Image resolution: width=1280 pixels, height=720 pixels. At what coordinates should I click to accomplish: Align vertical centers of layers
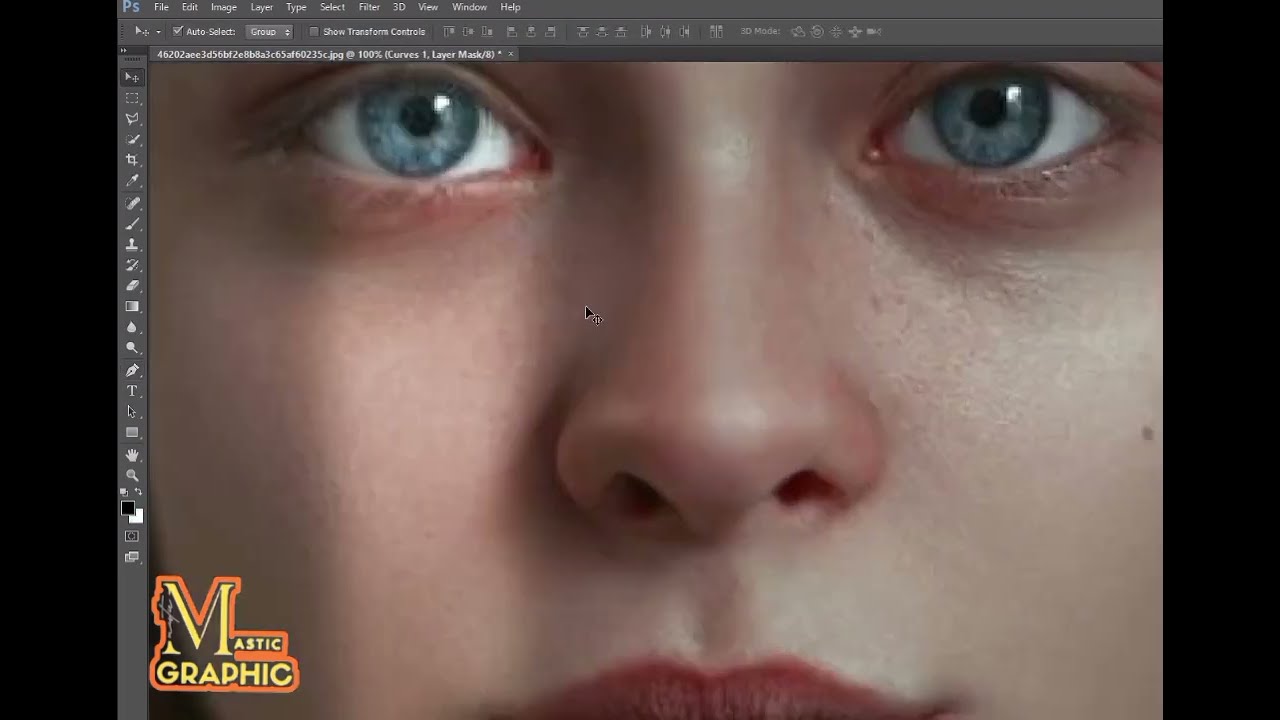(467, 32)
